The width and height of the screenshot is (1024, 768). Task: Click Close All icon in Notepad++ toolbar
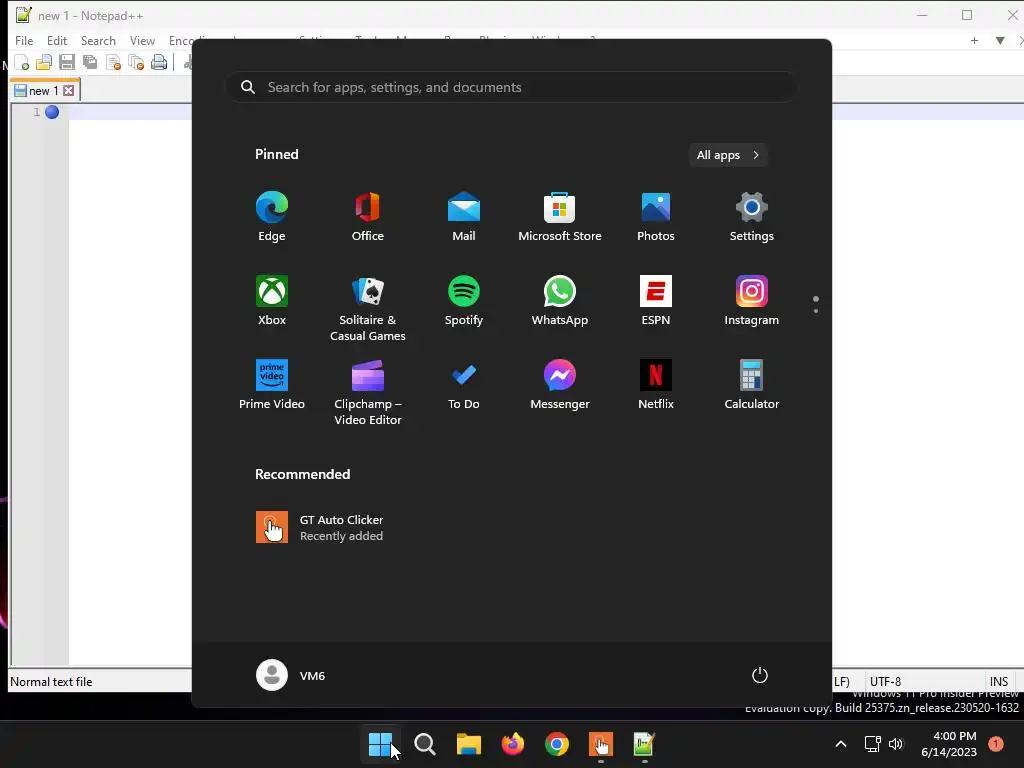click(136, 62)
